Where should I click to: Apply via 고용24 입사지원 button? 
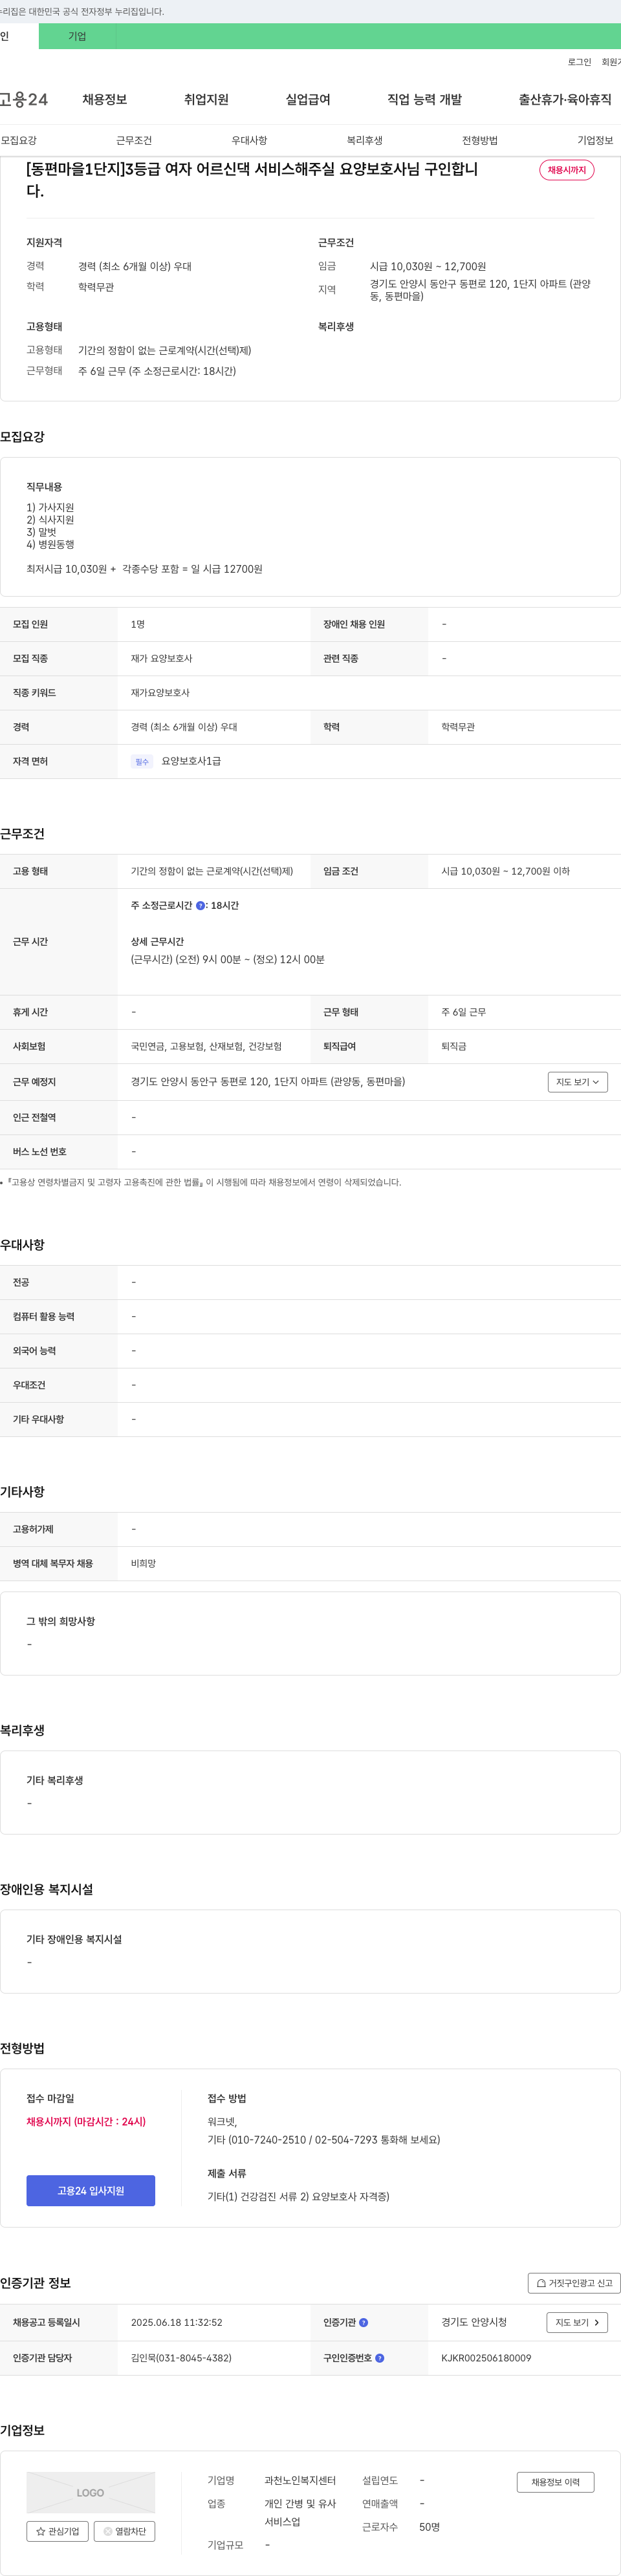coord(91,2191)
